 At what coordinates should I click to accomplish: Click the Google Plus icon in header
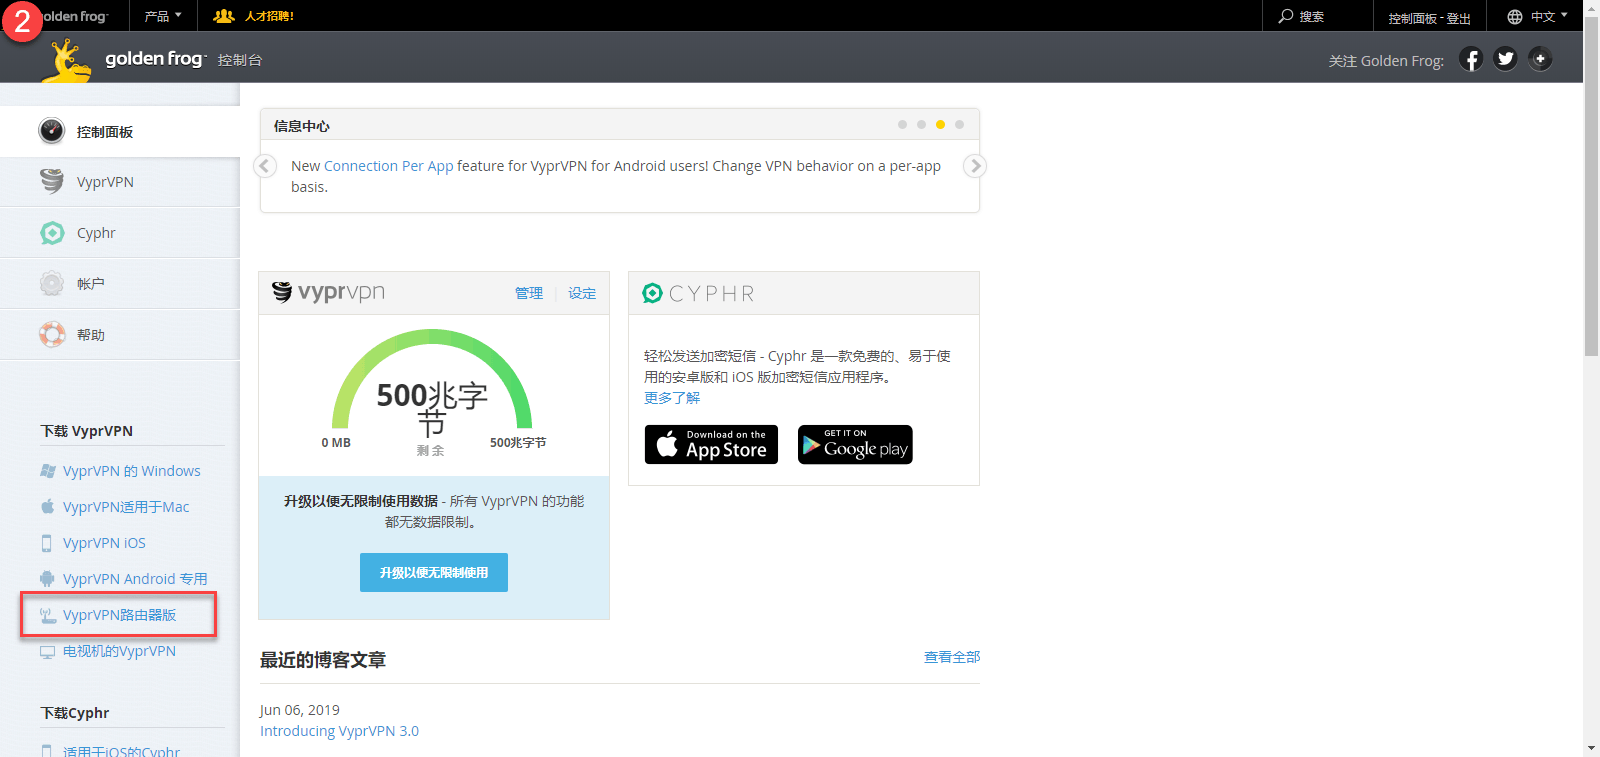coord(1540,59)
